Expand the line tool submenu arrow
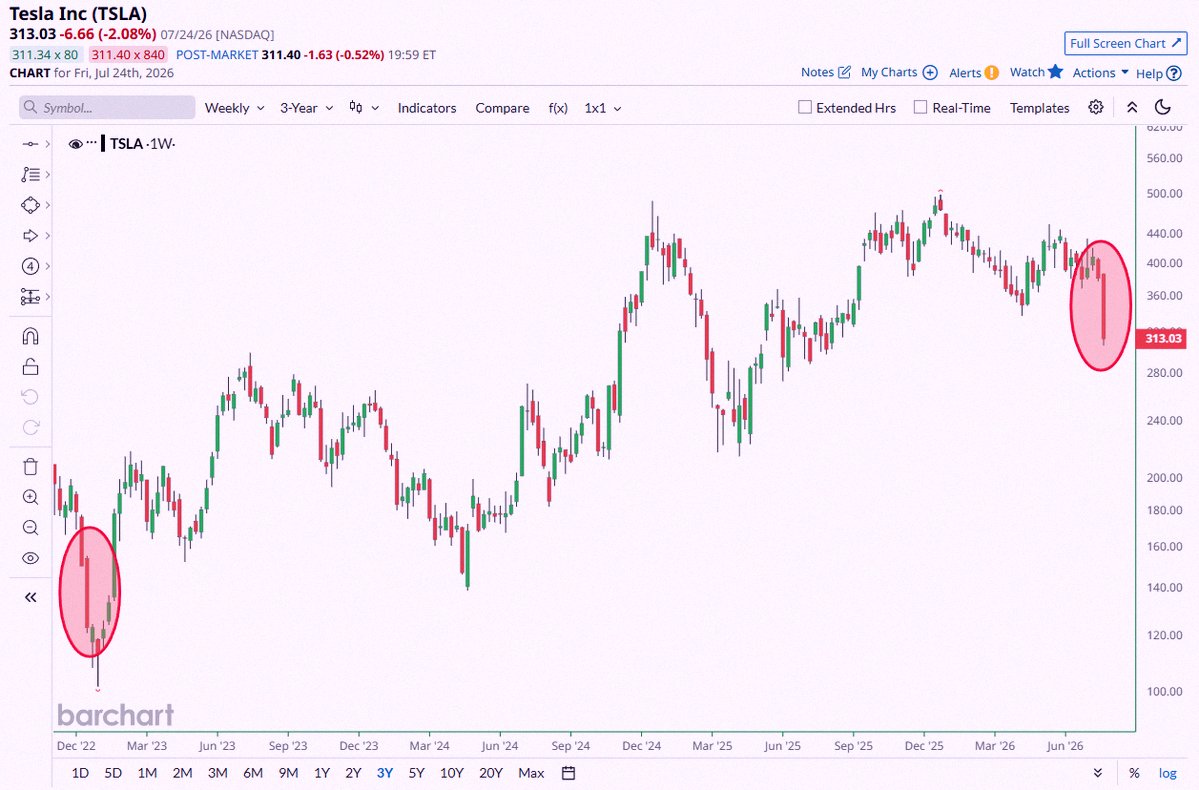The width and height of the screenshot is (1199, 790). point(47,144)
